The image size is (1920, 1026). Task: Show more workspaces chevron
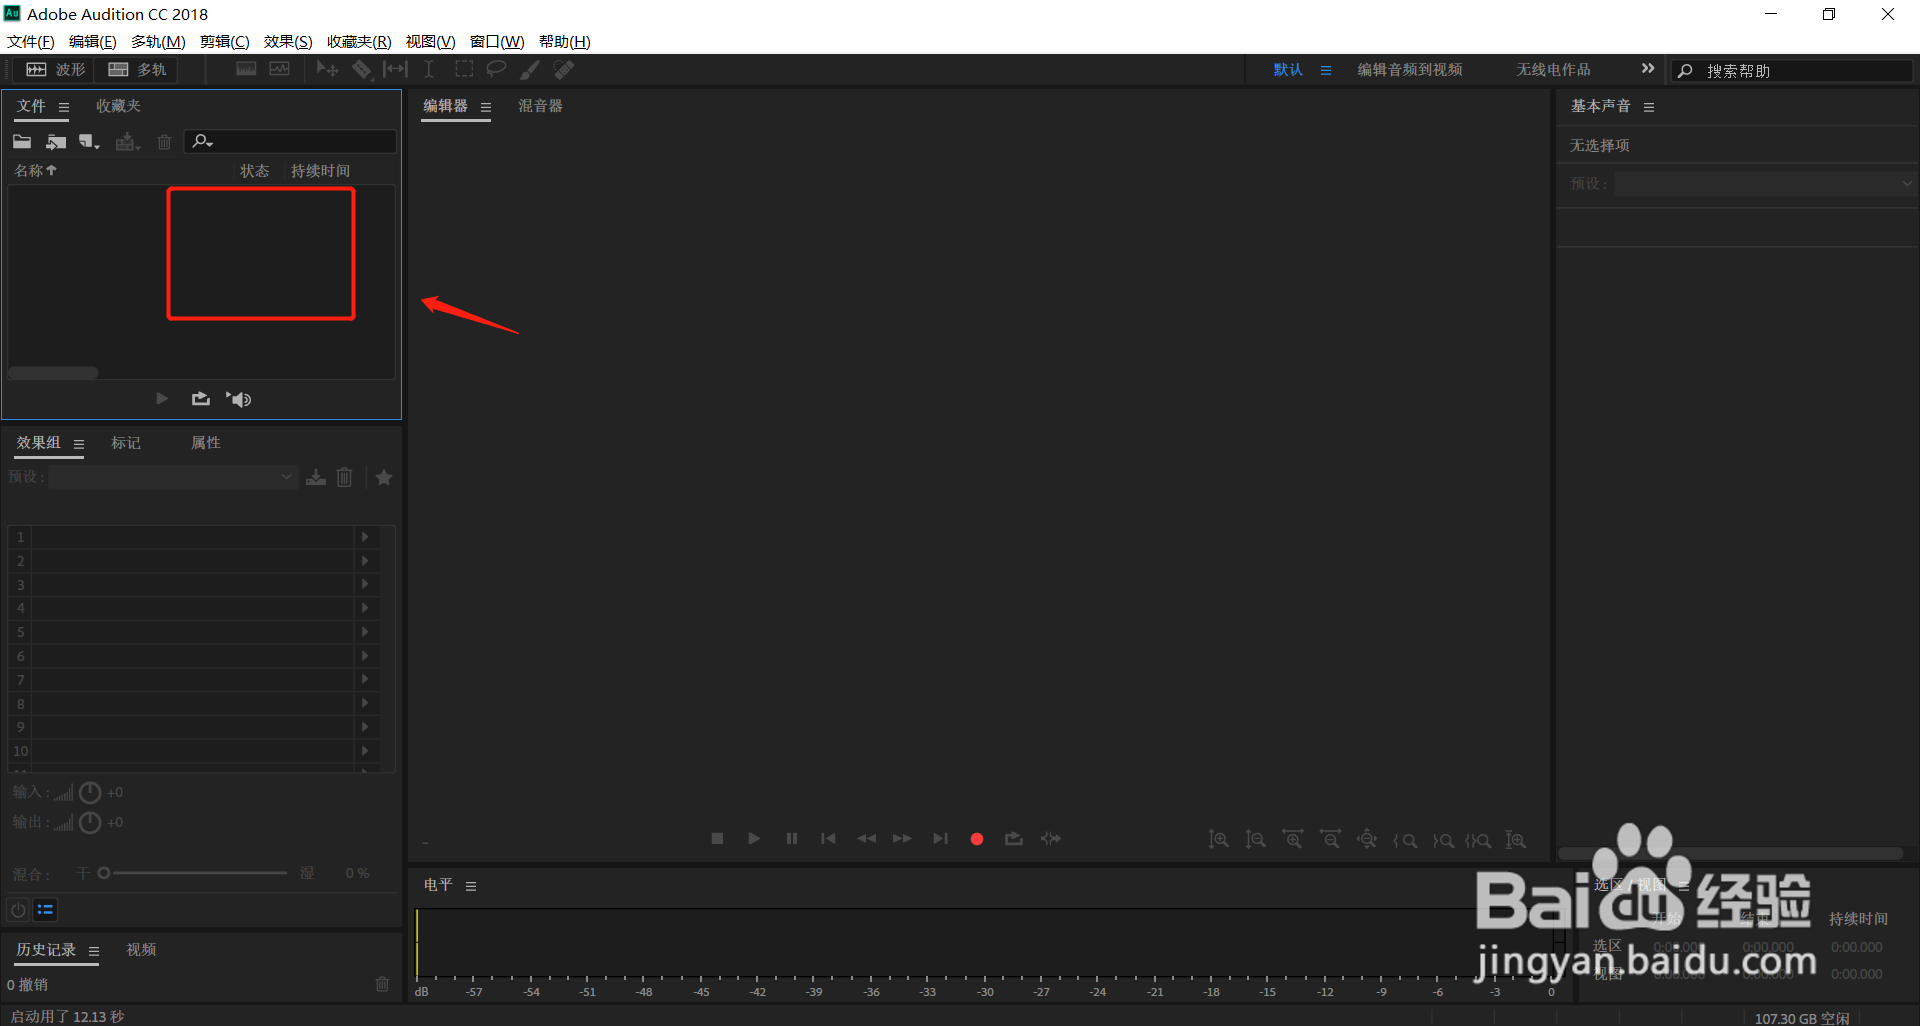1648,69
